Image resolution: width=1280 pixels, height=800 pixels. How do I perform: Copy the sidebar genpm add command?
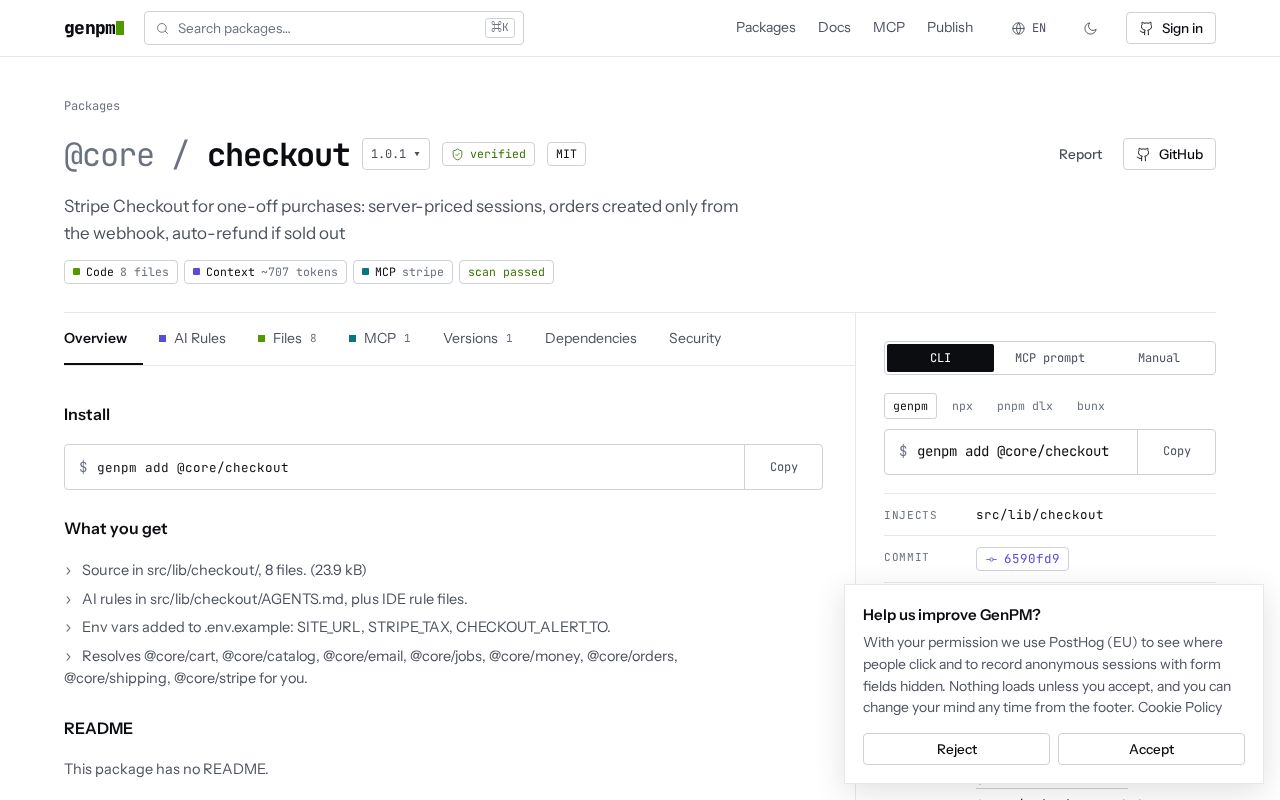[x=1177, y=452]
